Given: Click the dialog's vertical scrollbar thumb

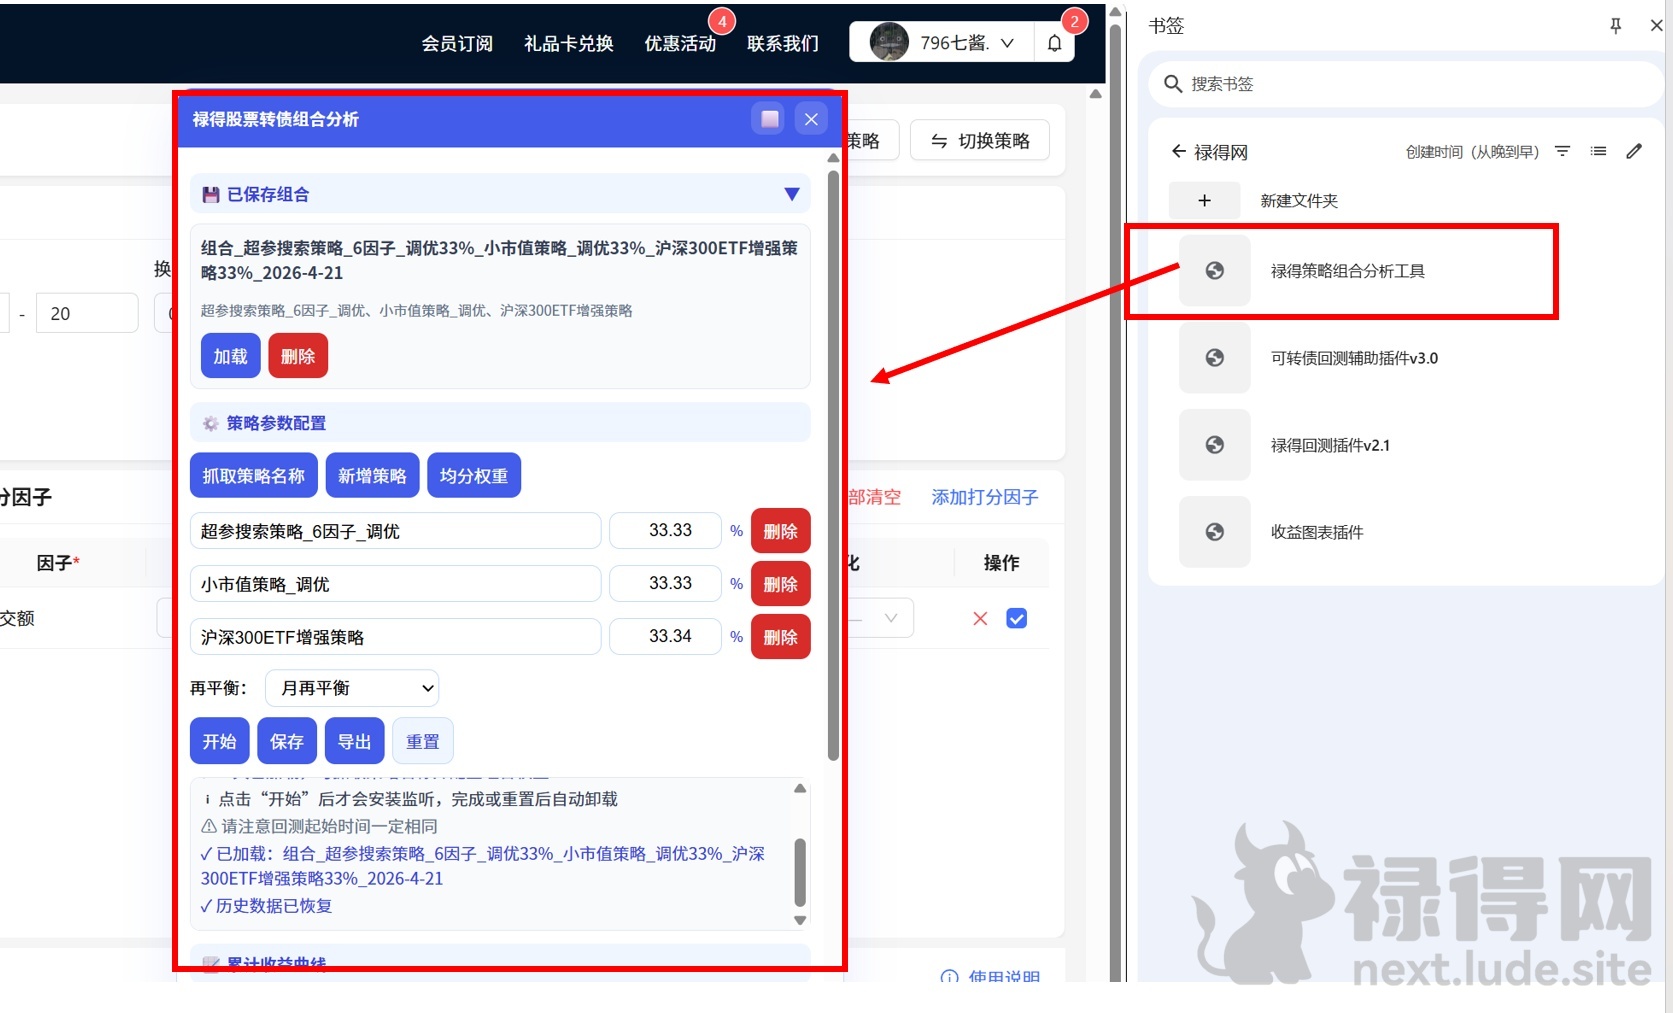Looking at the screenshot, I should click(x=833, y=465).
